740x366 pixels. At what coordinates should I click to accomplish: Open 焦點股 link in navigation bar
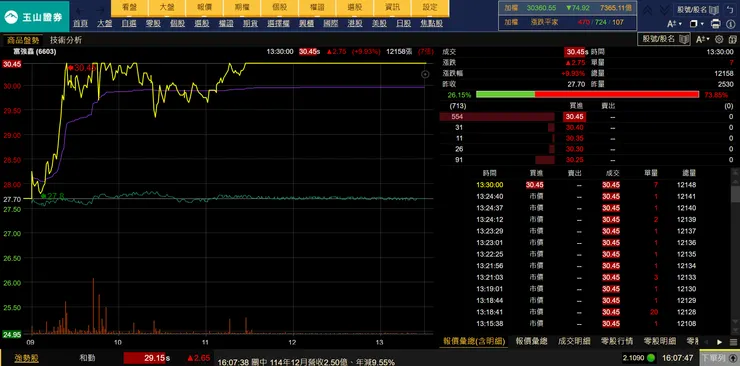click(x=431, y=24)
